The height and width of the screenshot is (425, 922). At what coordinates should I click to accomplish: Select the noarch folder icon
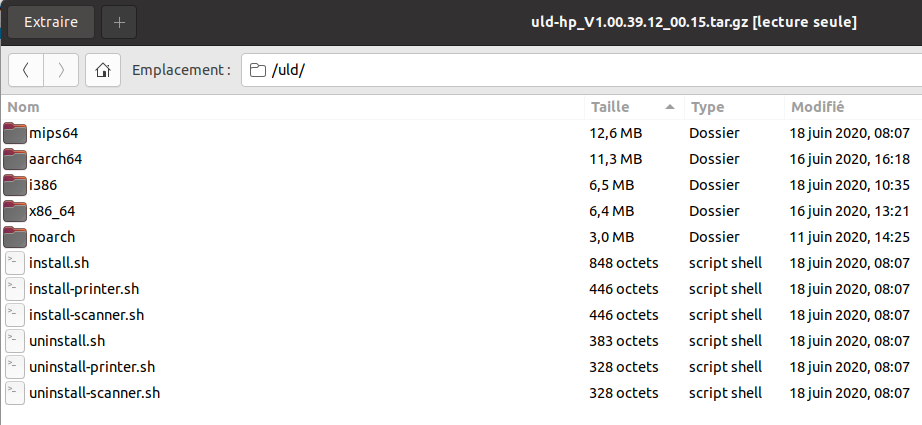pos(15,236)
